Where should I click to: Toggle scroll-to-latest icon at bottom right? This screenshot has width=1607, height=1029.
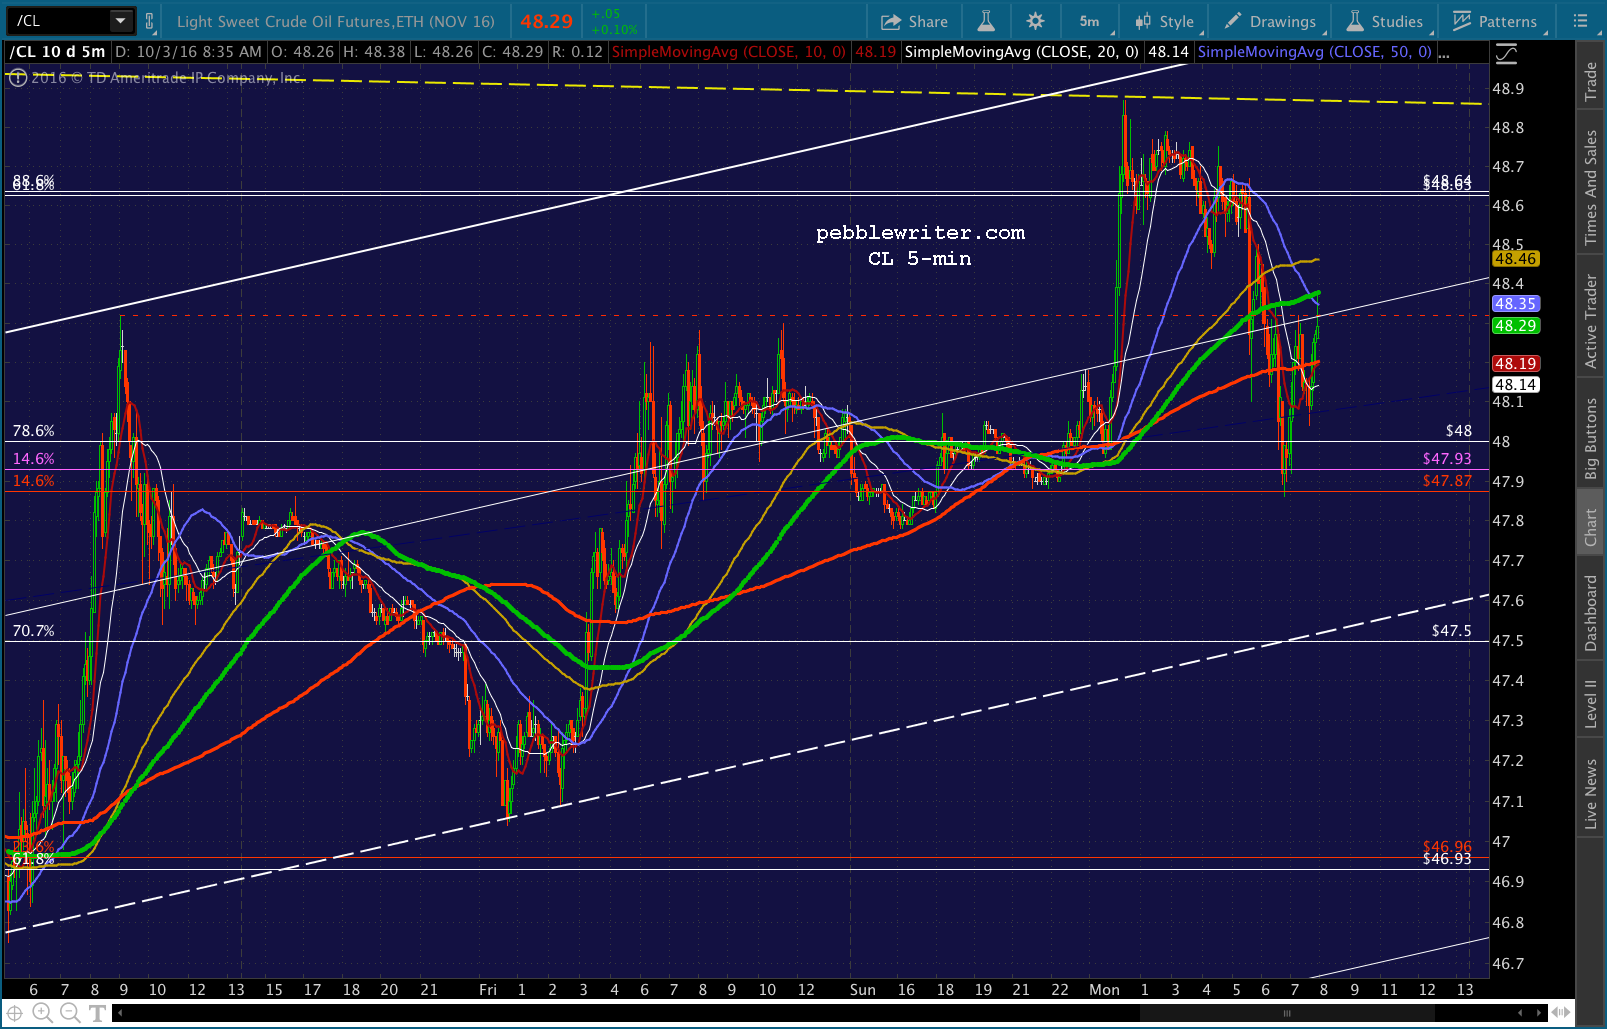(1562, 1013)
